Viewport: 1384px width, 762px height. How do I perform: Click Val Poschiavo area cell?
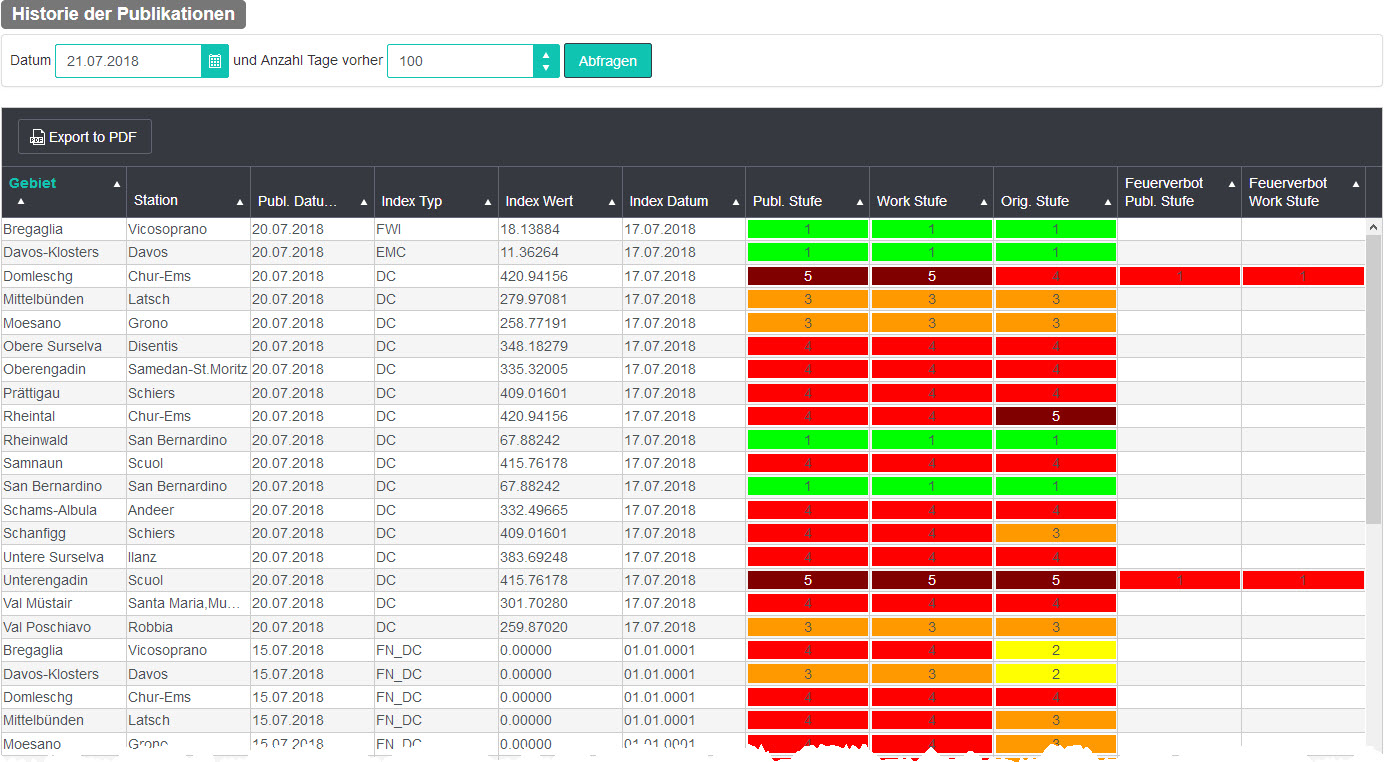point(64,627)
